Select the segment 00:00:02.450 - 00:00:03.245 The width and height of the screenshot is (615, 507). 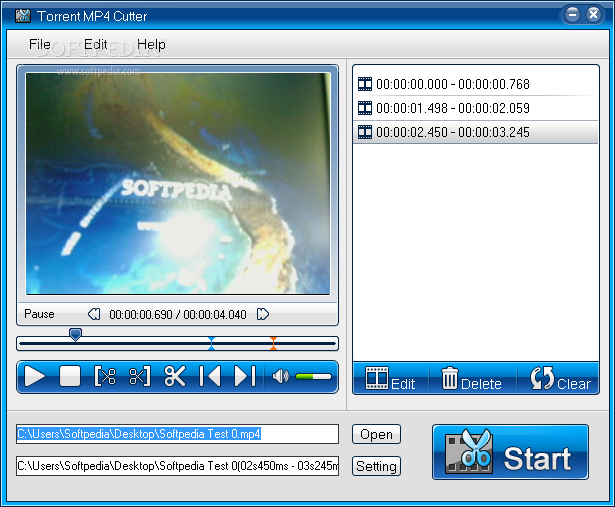point(475,132)
